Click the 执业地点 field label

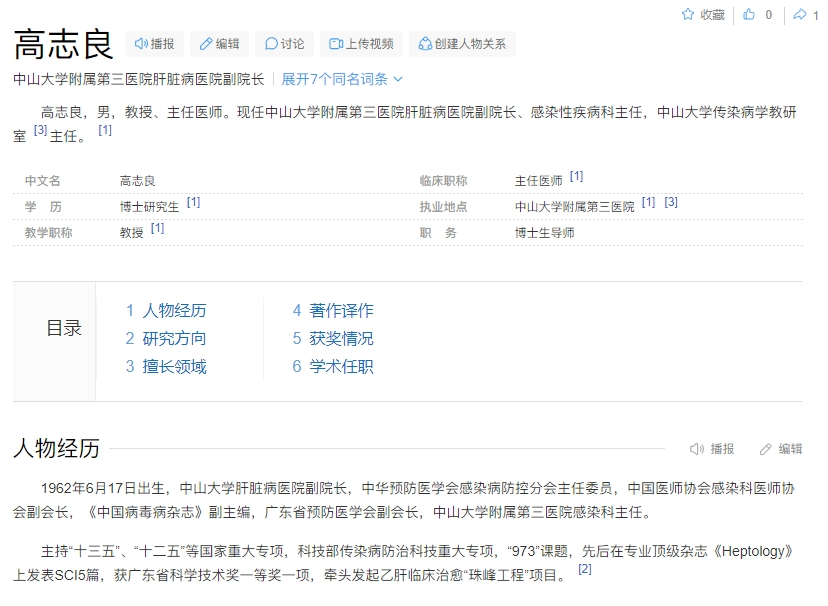(x=444, y=207)
